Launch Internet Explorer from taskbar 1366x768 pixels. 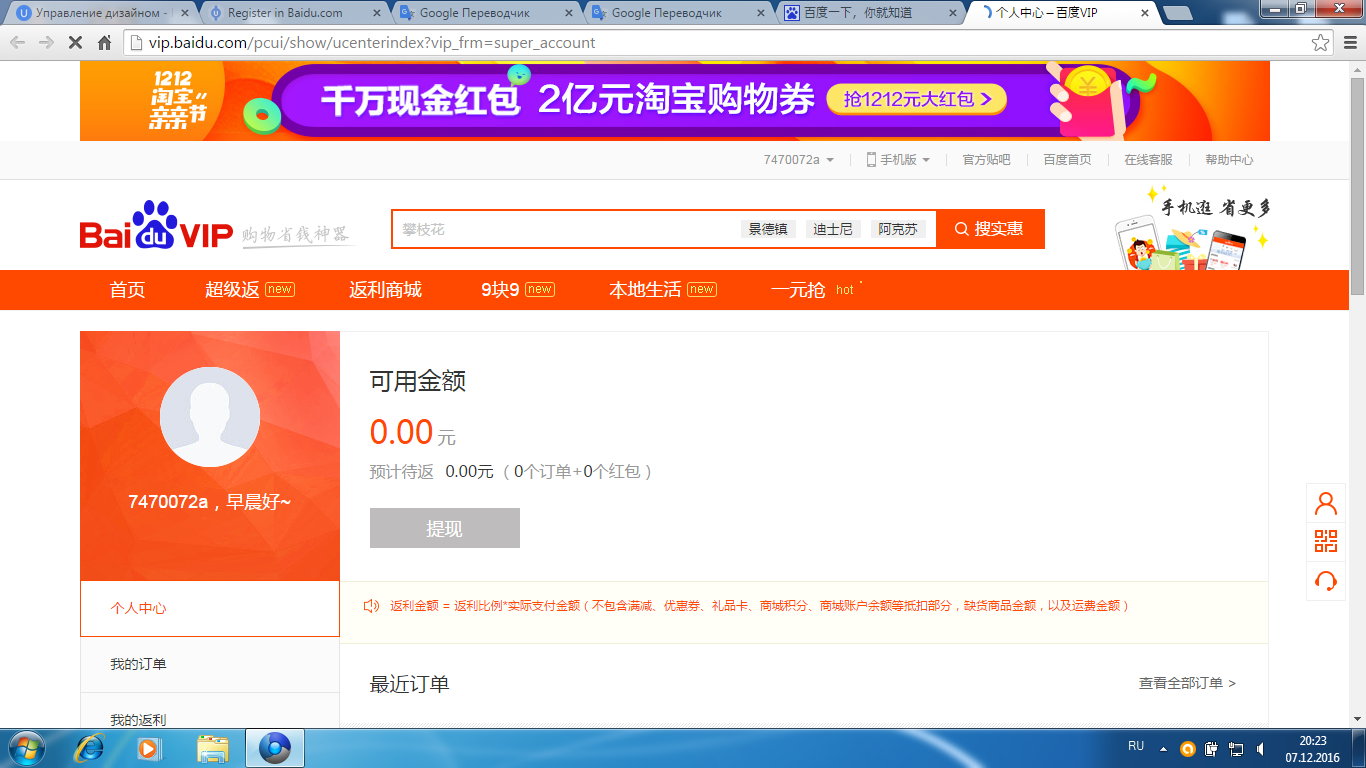90,748
